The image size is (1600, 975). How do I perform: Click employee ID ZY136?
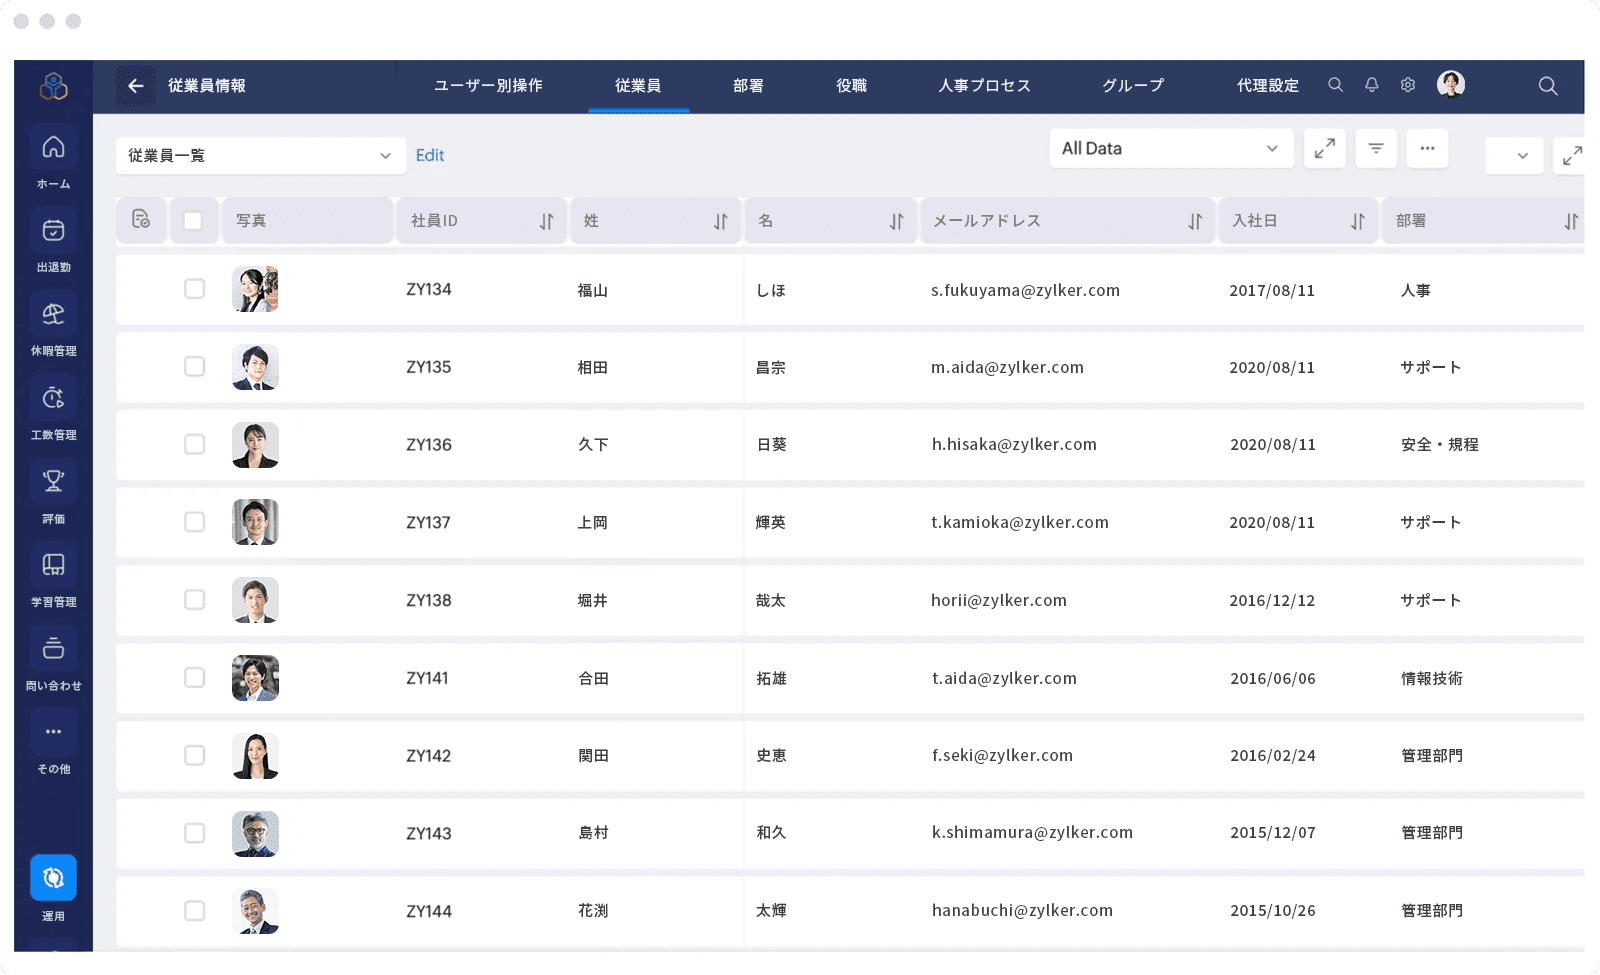pos(429,444)
